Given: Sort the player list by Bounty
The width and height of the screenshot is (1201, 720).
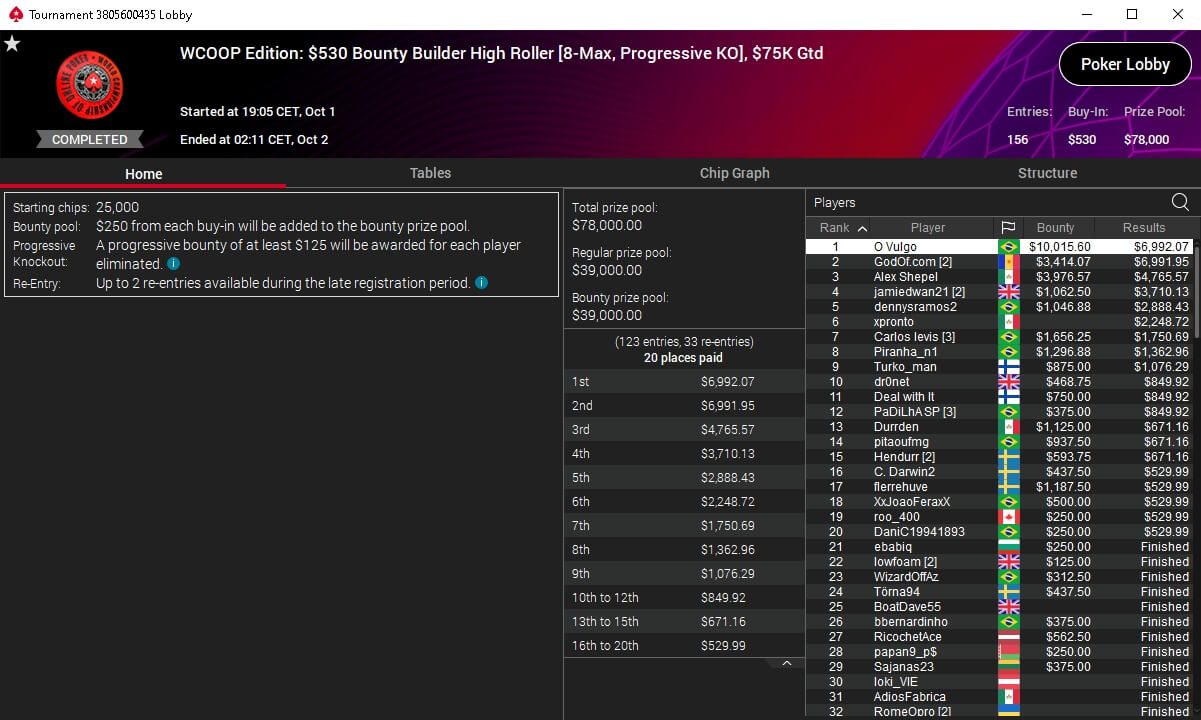Looking at the screenshot, I should [x=1055, y=227].
